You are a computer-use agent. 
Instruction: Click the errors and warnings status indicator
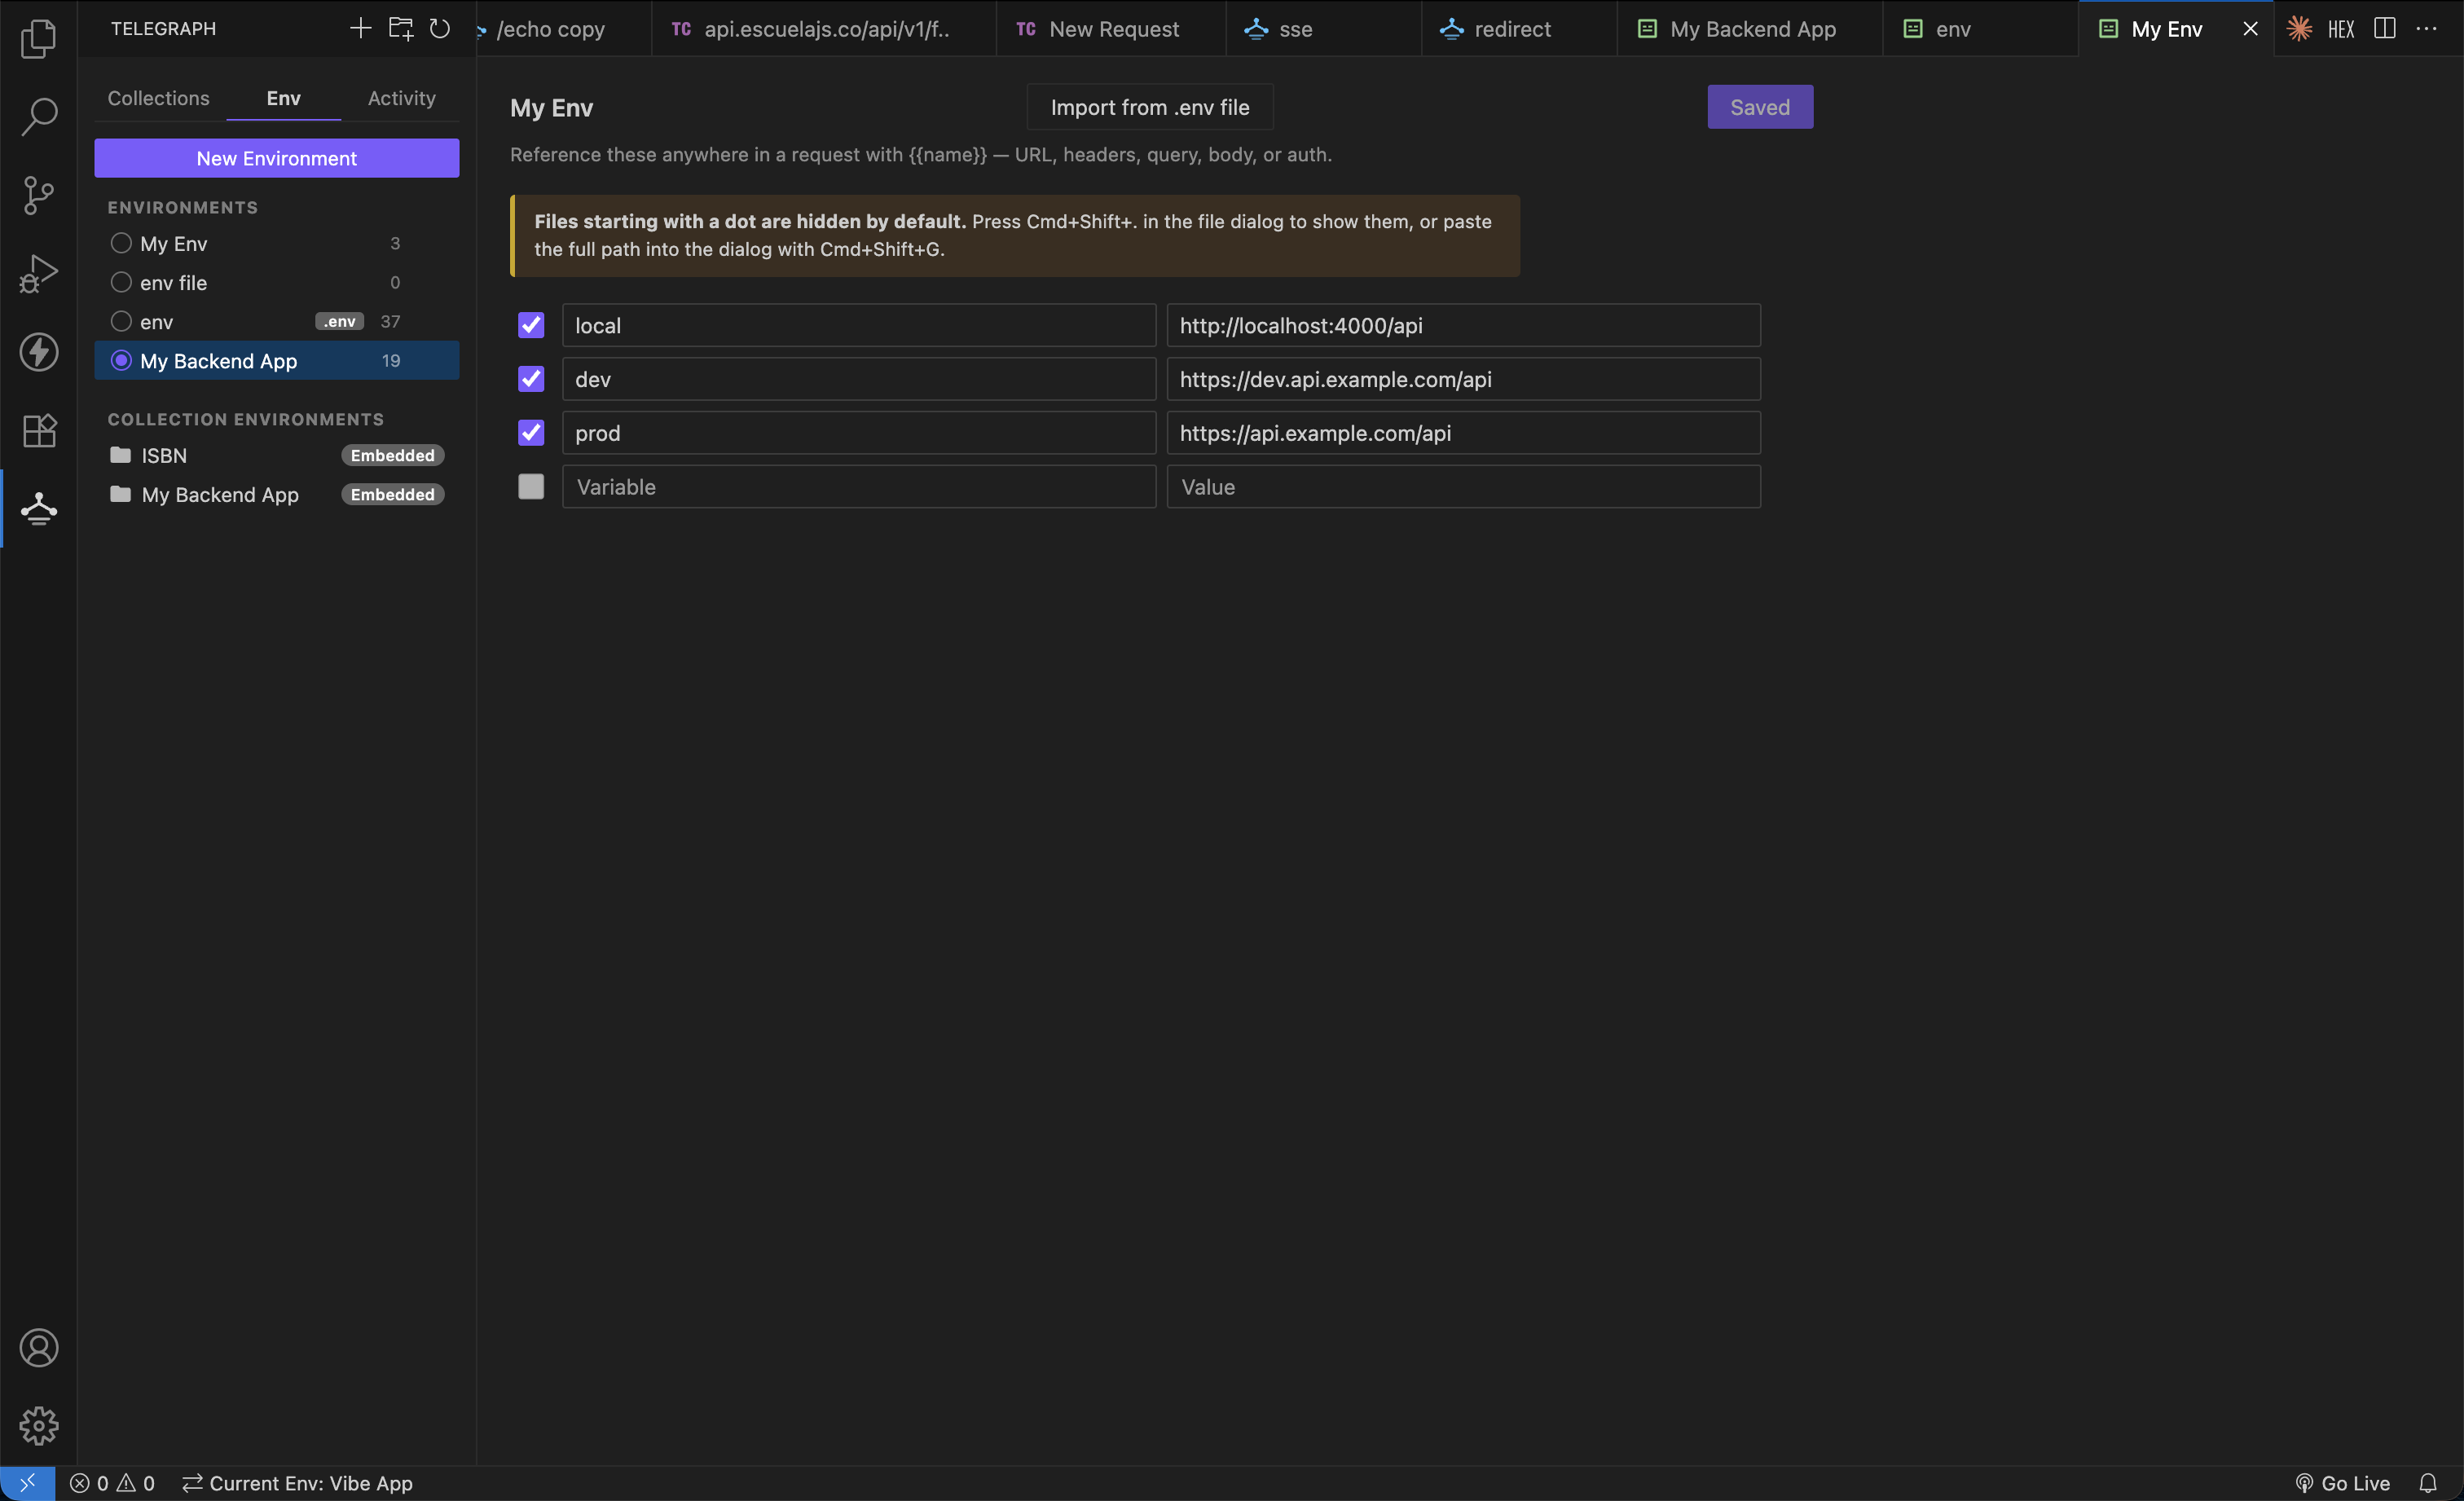point(112,1482)
